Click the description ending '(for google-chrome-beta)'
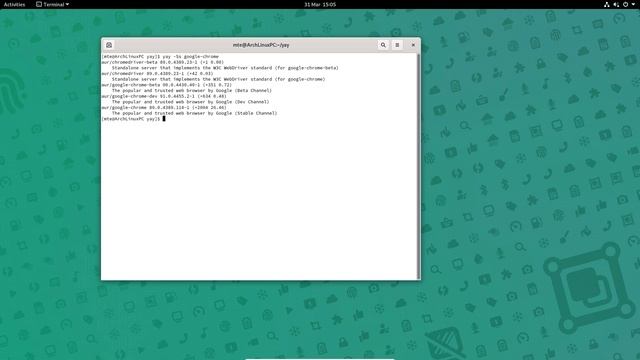The height and width of the screenshot is (360, 640). 225,68
